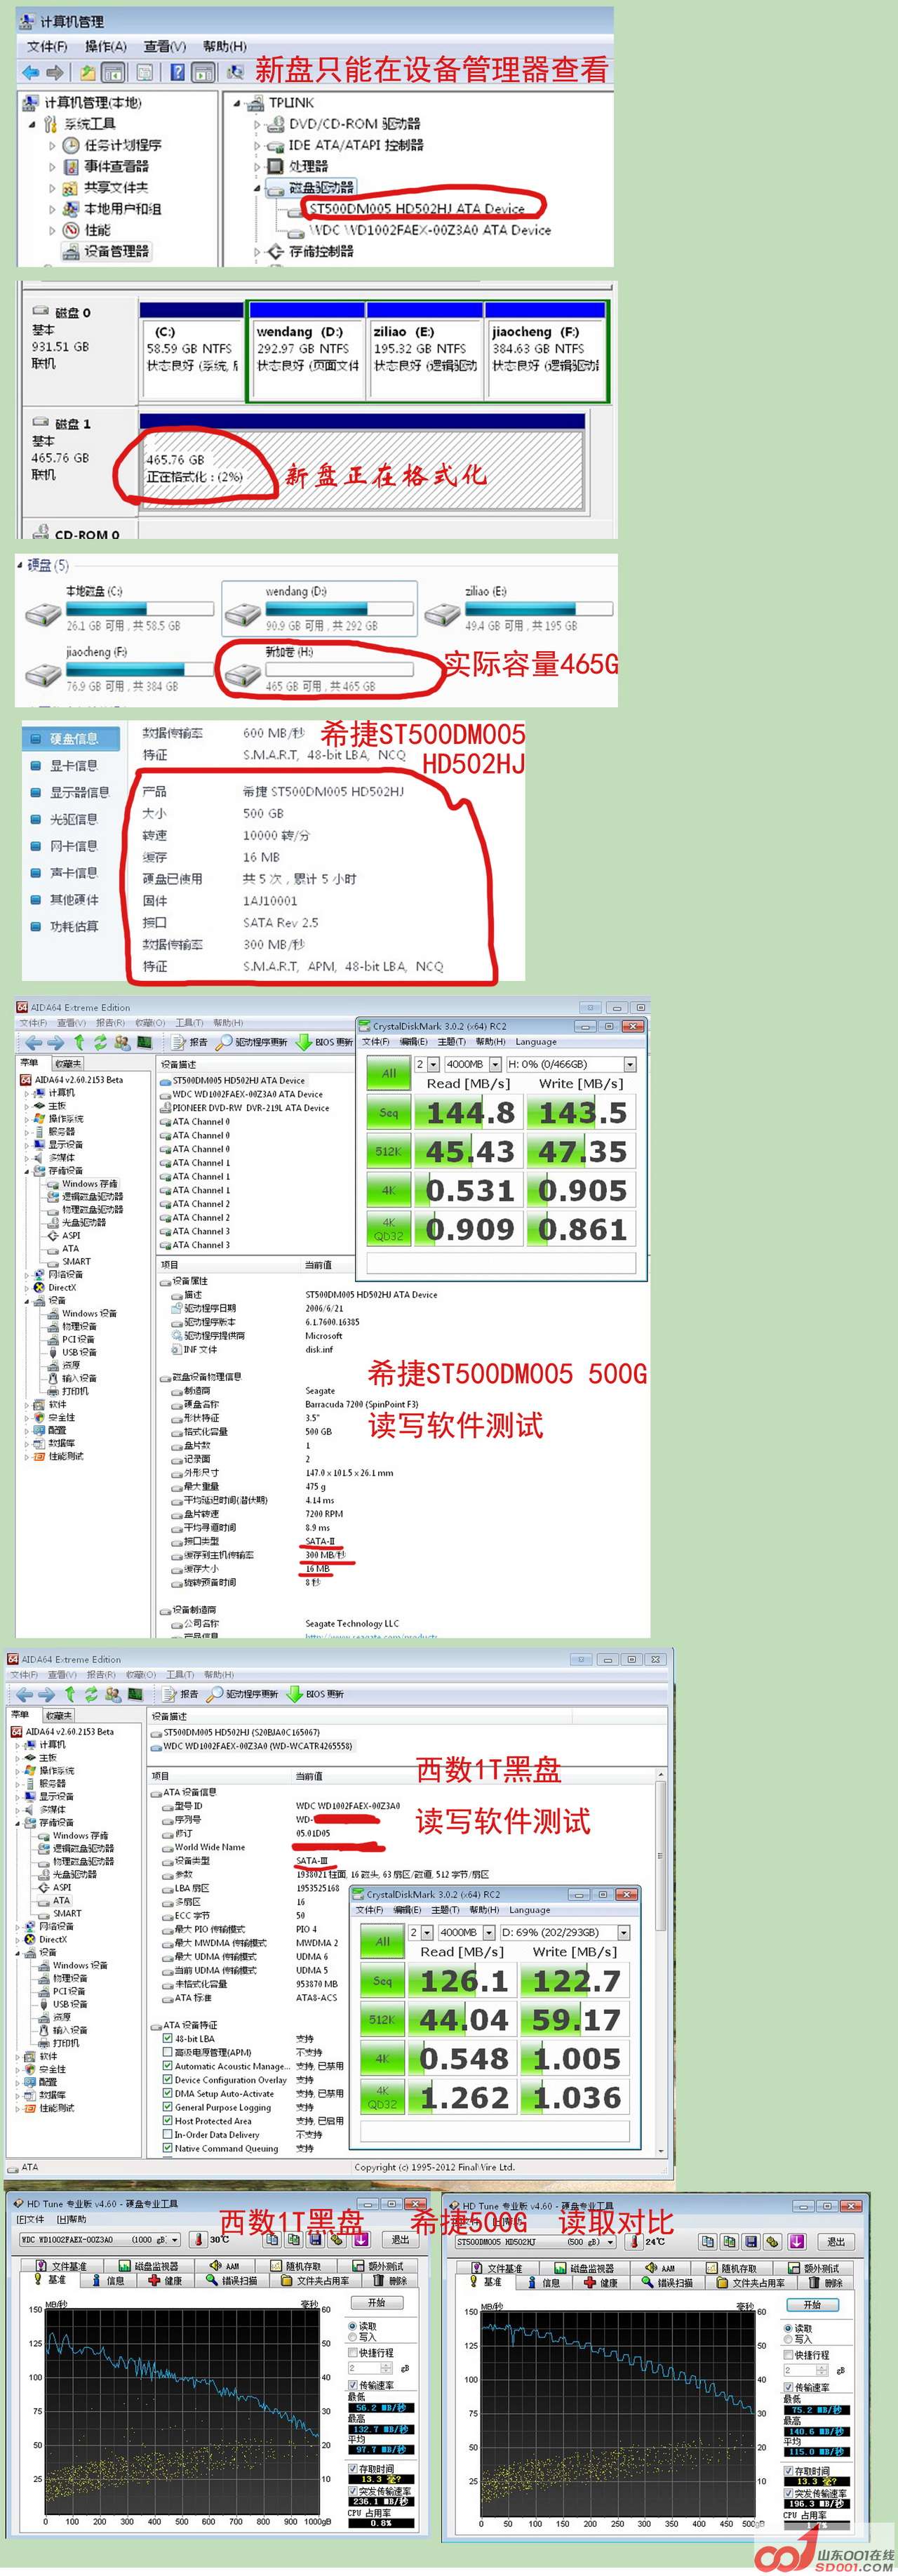
Task: Click 退出 button in right HD Tune
Action: 836,2242
